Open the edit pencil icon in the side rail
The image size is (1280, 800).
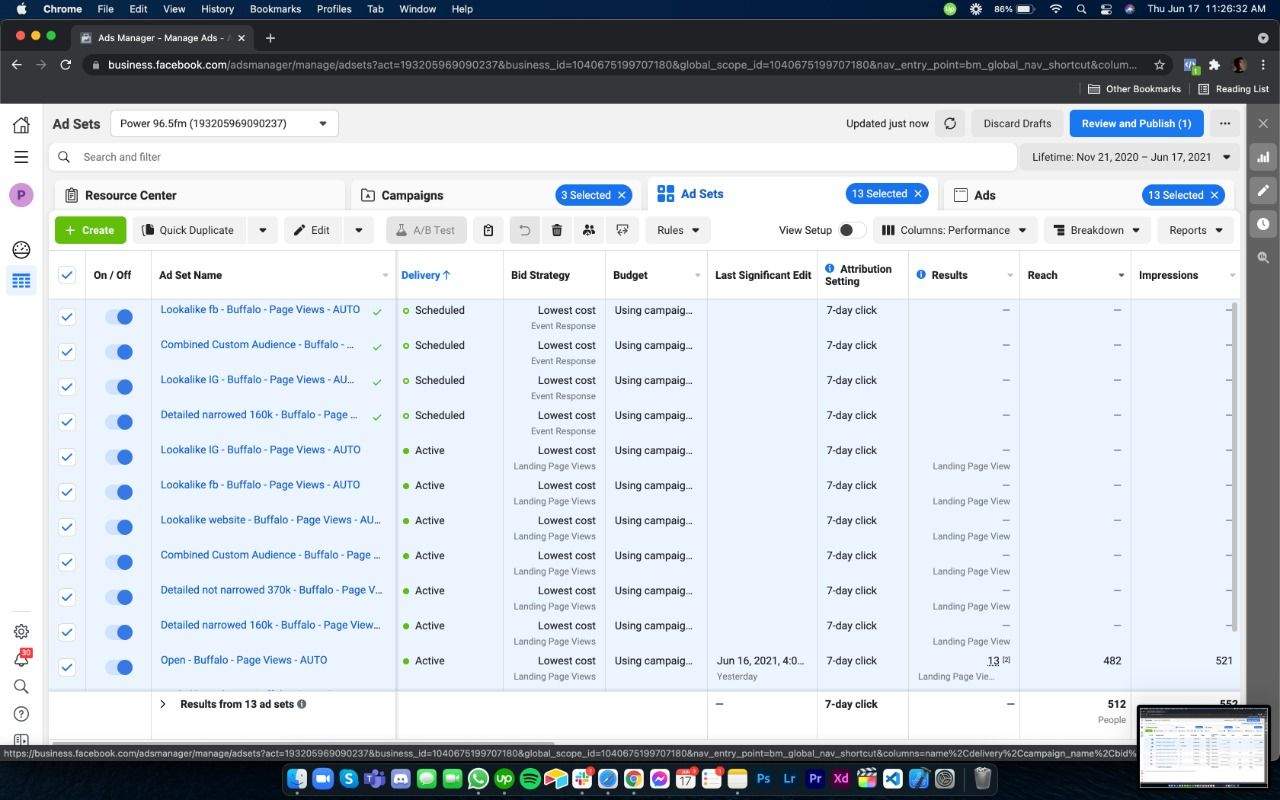pyautogui.click(x=1263, y=190)
